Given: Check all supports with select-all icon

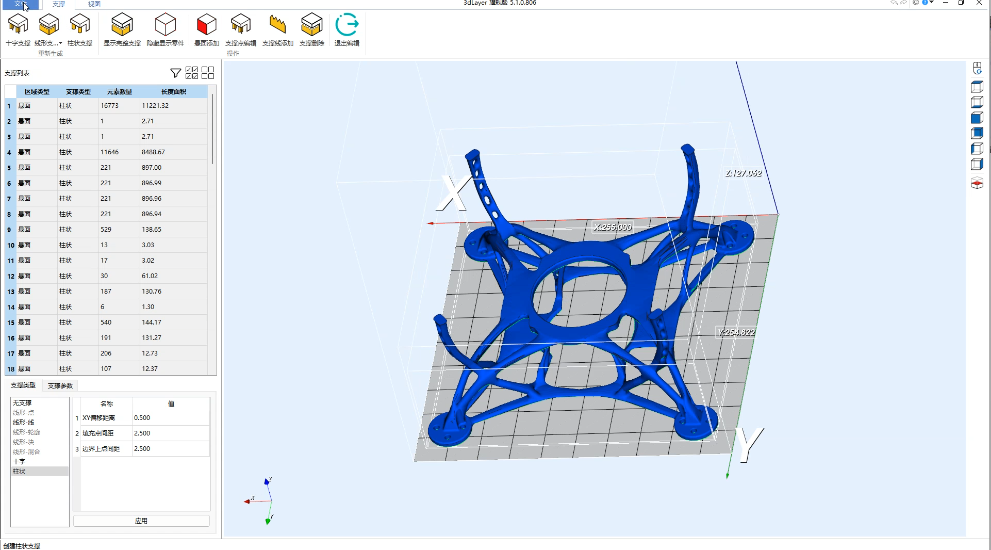Looking at the screenshot, I should (x=192, y=72).
